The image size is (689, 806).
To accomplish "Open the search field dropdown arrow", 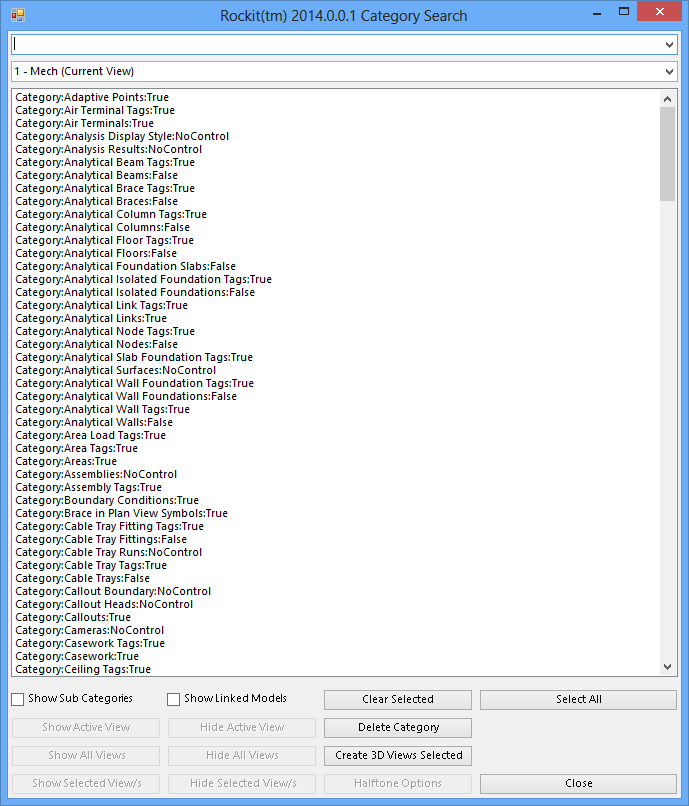I will click(x=669, y=45).
